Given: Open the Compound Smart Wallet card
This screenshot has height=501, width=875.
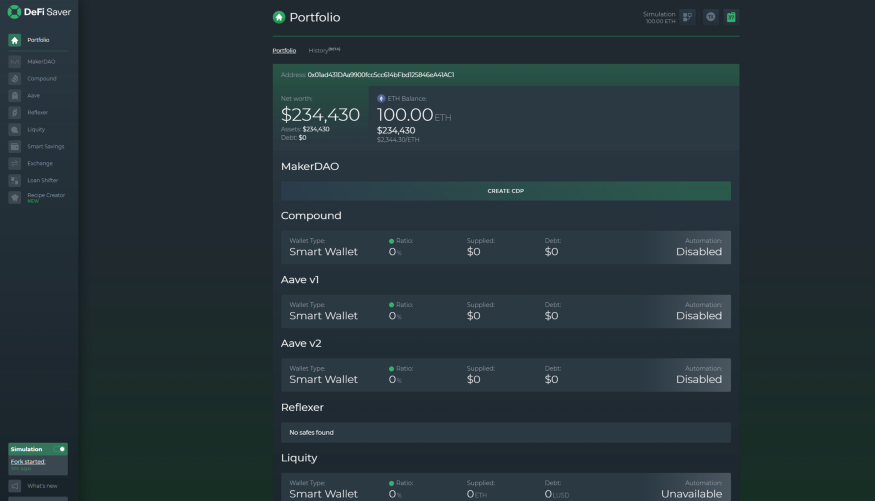Looking at the screenshot, I should click(506, 247).
